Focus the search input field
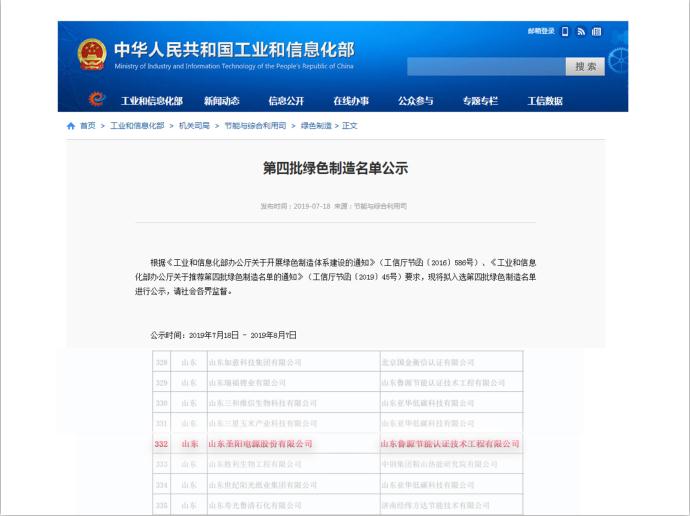This screenshot has height=516, width=690. tap(486, 66)
